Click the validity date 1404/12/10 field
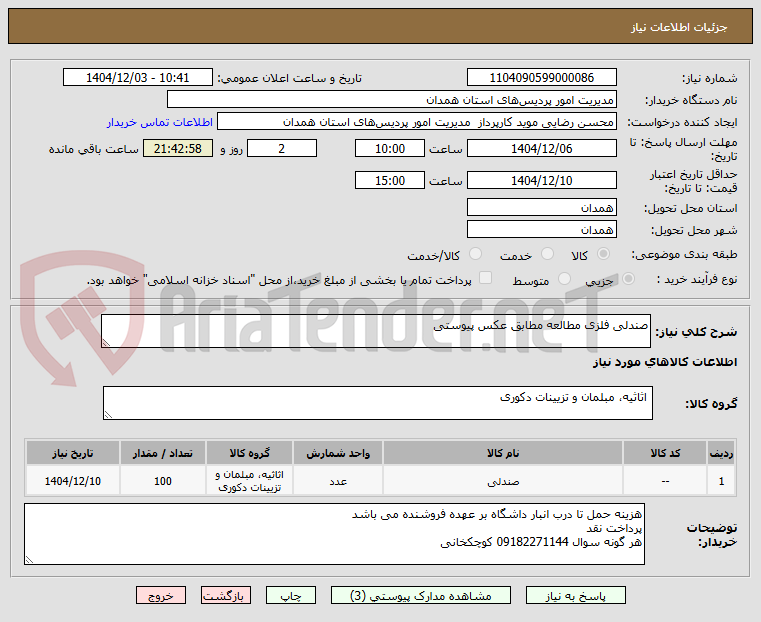Image resolution: width=761 pixels, height=622 pixels. 542,180
